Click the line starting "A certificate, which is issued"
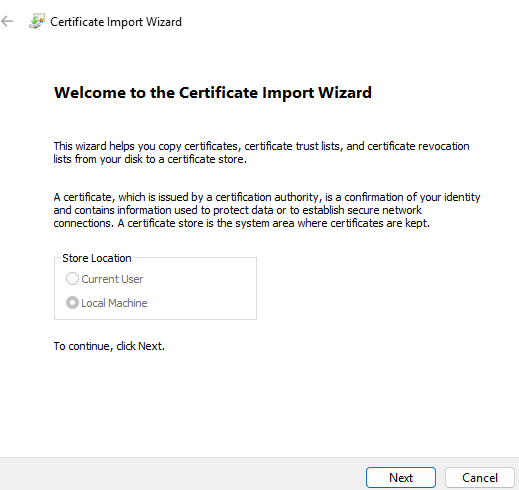This screenshot has width=519, height=490. pyautogui.click(x=267, y=197)
